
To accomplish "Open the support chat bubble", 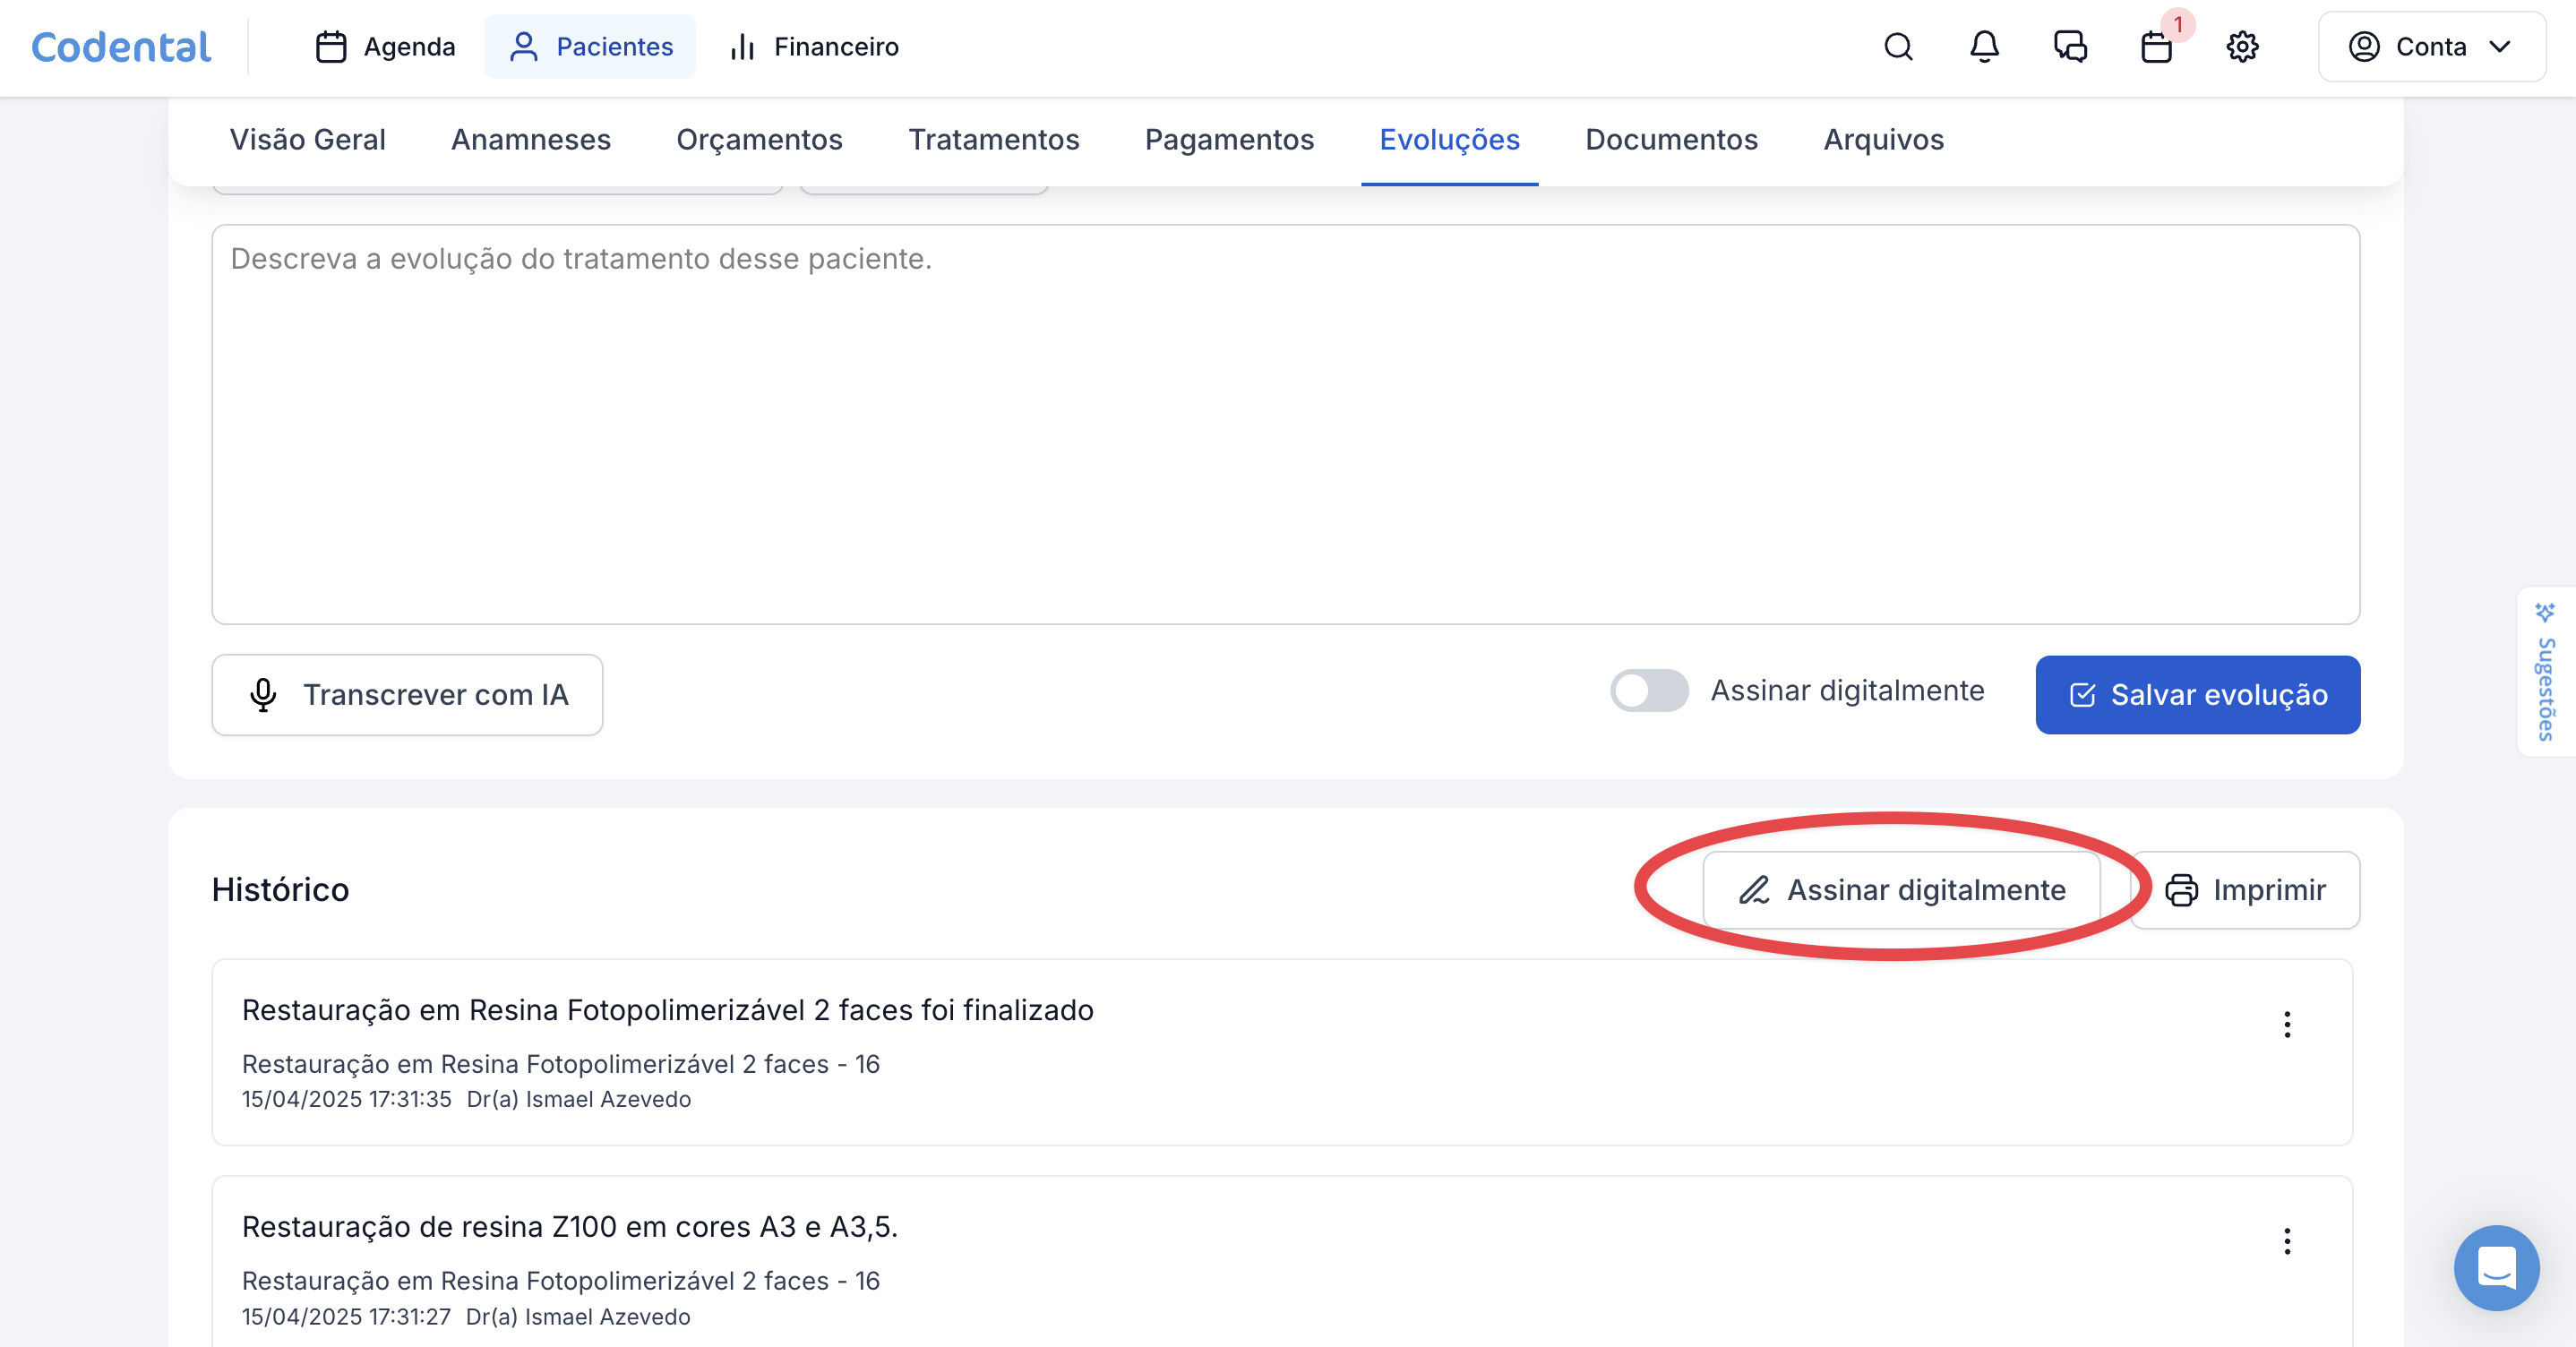I will tap(2495, 1267).
